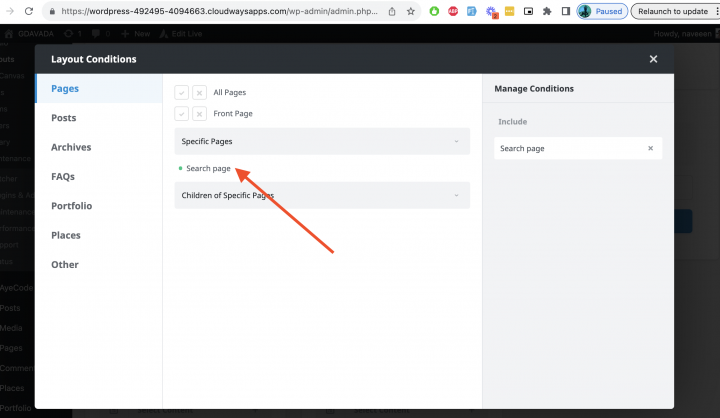Open the Archives tab

point(71,147)
